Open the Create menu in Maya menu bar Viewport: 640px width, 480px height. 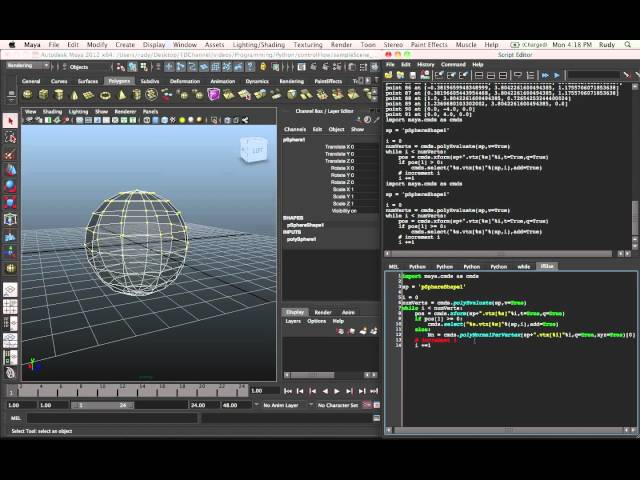tap(125, 44)
